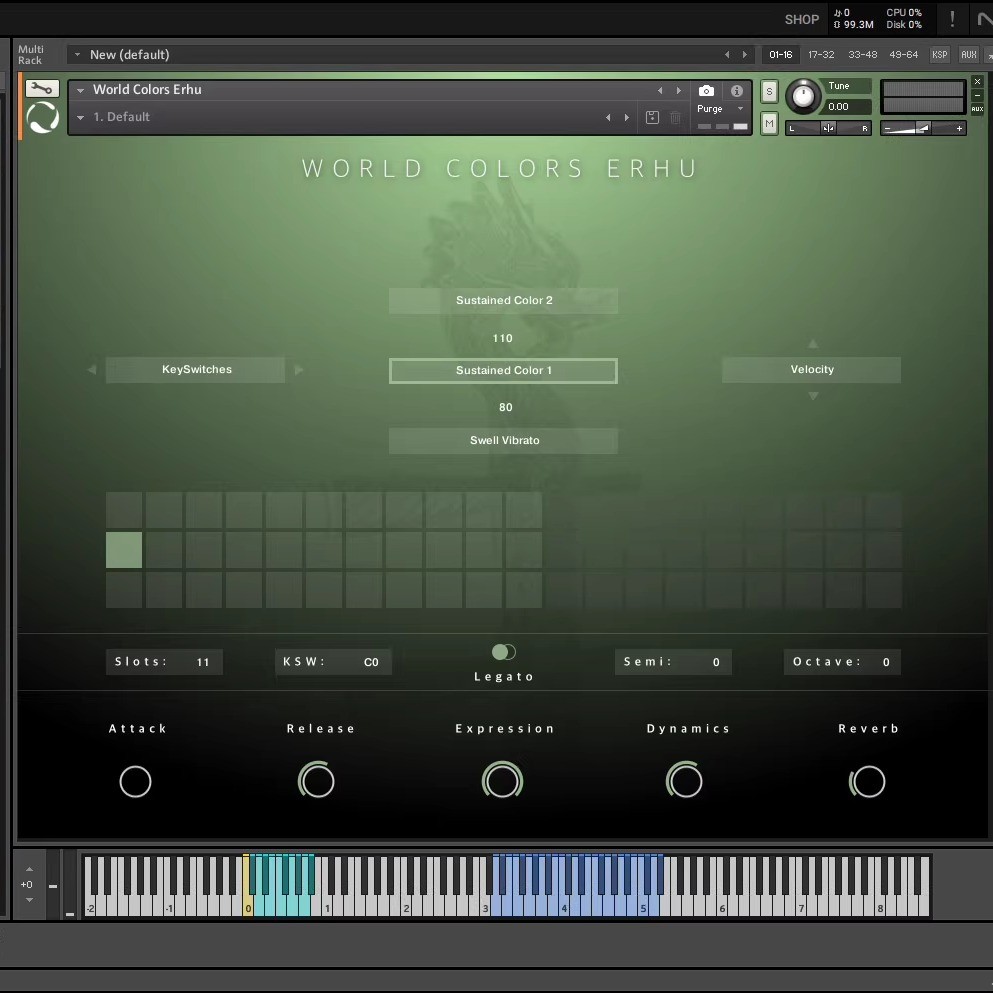Select the Sustained Color 2 articulation
Image resolution: width=993 pixels, height=993 pixels.
coord(503,301)
